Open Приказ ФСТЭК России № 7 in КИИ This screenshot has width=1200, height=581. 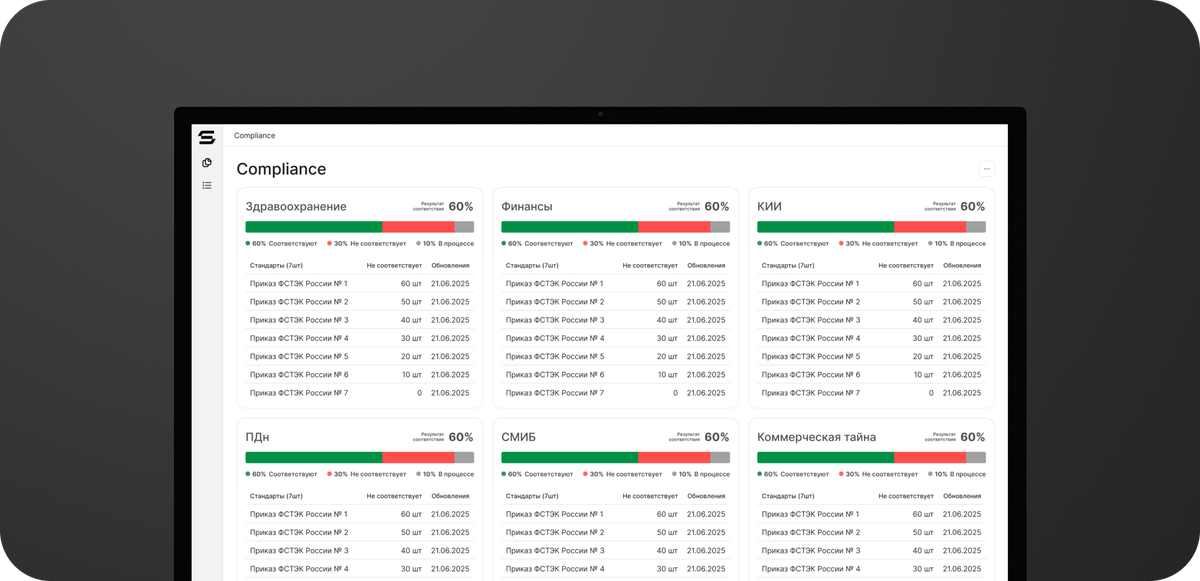[x=811, y=393]
